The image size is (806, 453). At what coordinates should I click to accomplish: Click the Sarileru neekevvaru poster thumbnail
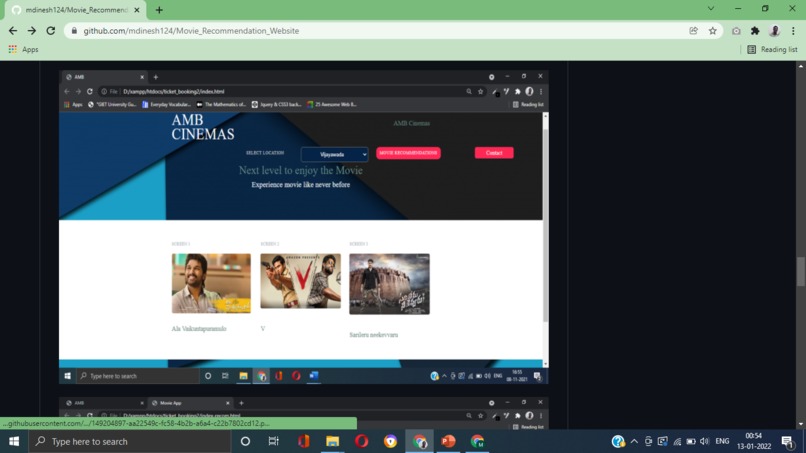[x=389, y=284]
